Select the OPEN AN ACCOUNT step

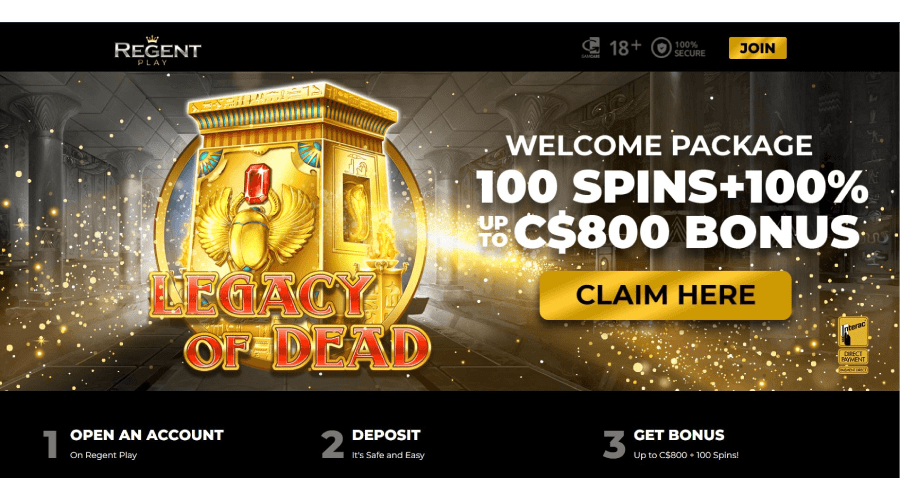click(x=146, y=435)
